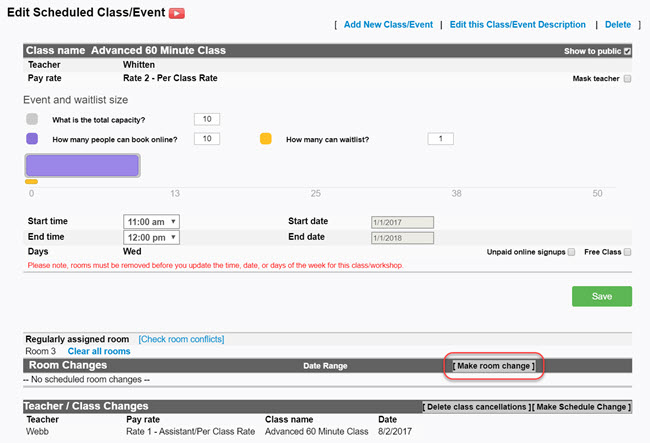This screenshot has height=443, width=650.
Task: Click the total capacity input field
Action: [x=207, y=119]
